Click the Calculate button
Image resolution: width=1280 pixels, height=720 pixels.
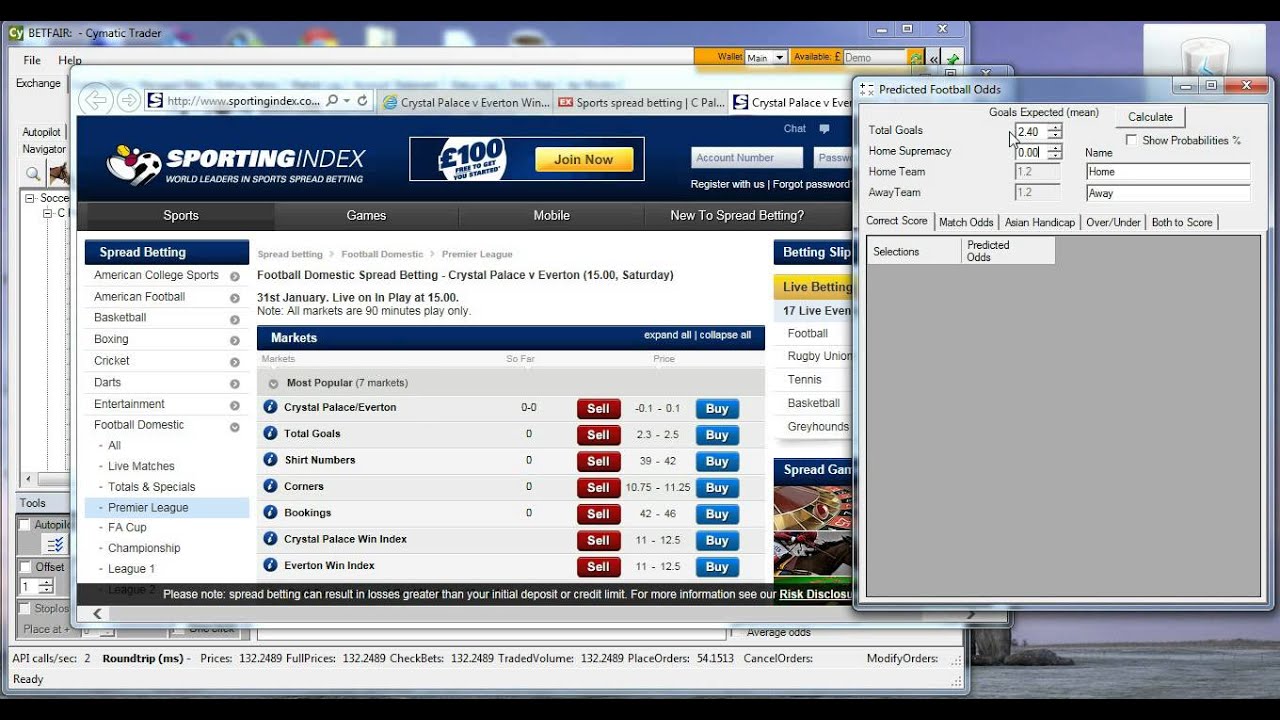[1150, 117]
